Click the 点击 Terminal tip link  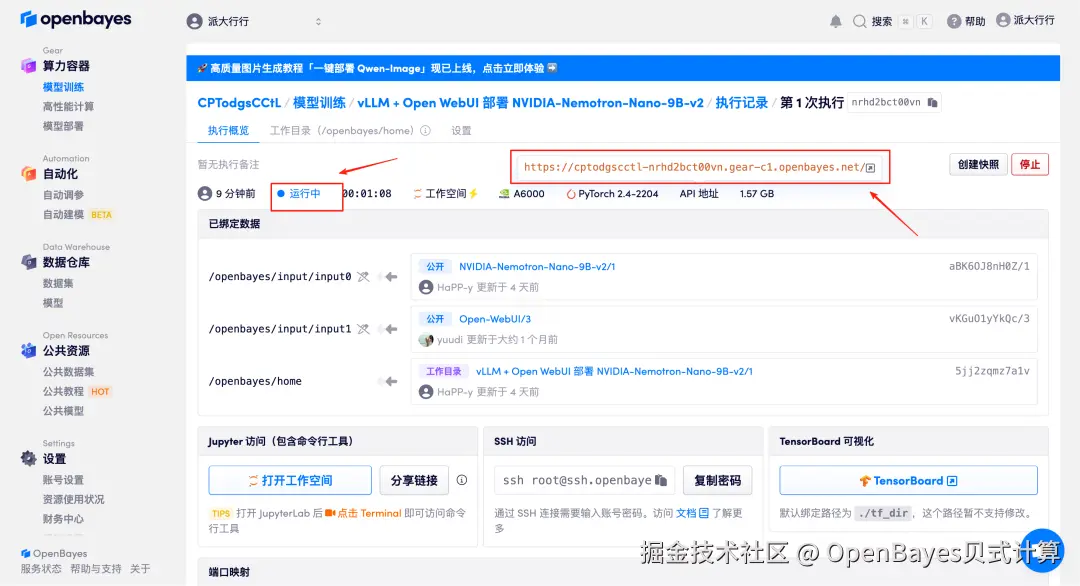tap(369, 513)
